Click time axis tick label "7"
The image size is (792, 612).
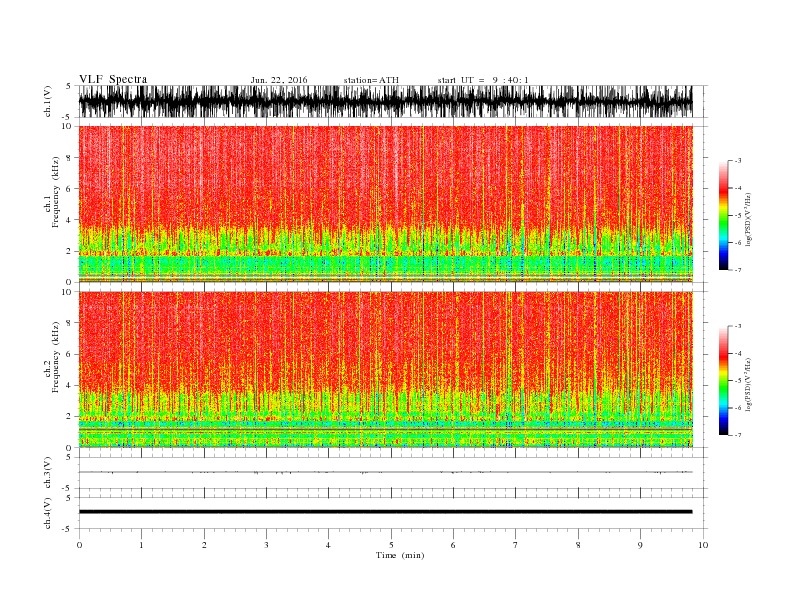coord(516,545)
